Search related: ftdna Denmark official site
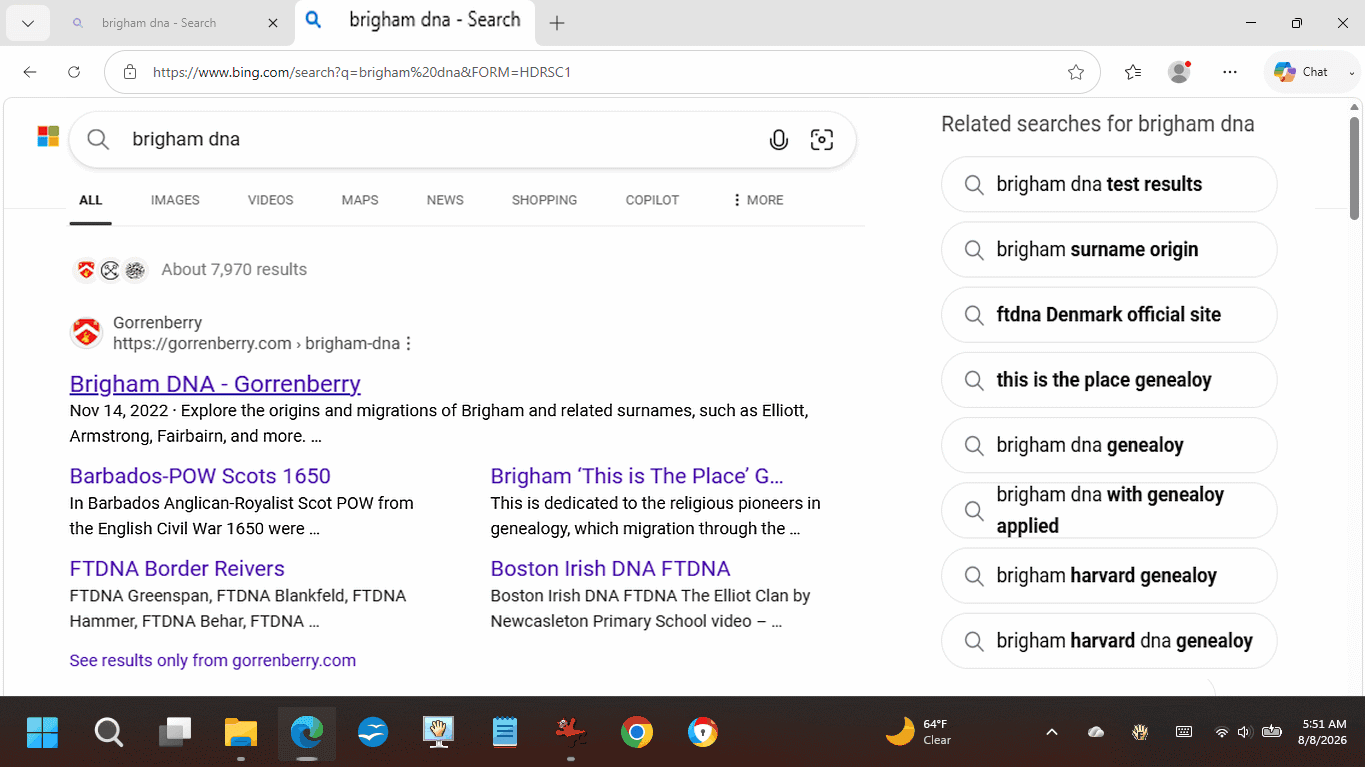The image size is (1365, 767). (x=1109, y=315)
